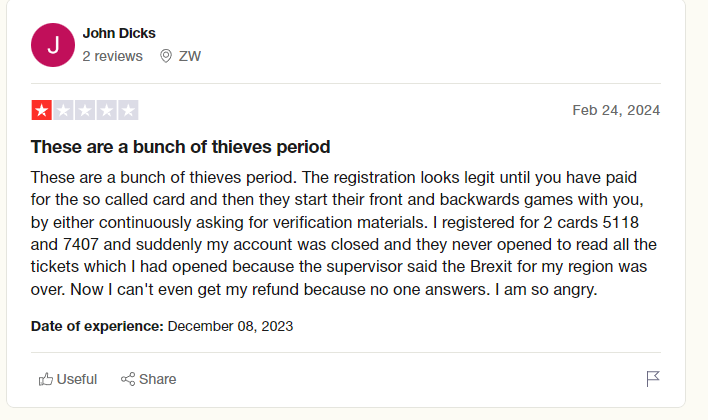Image resolution: width=708 pixels, height=420 pixels.
Task: Click the December 08, 2023 experience date
Action: pyautogui.click(x=230, y=326)
